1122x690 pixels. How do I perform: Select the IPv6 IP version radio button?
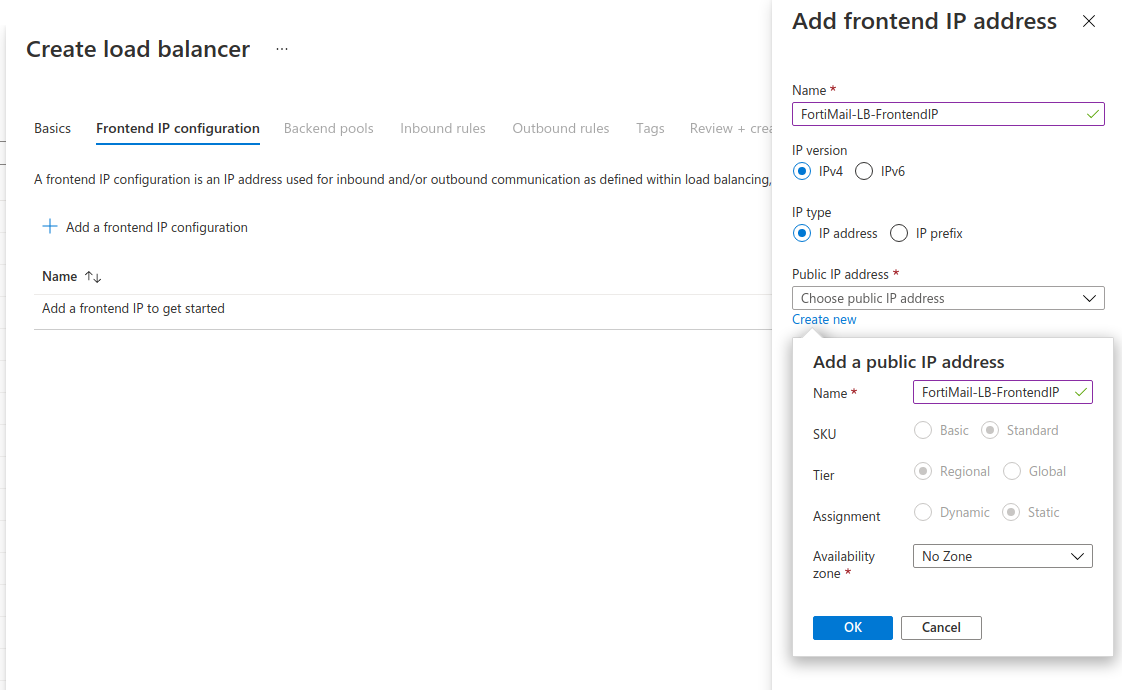862,170
